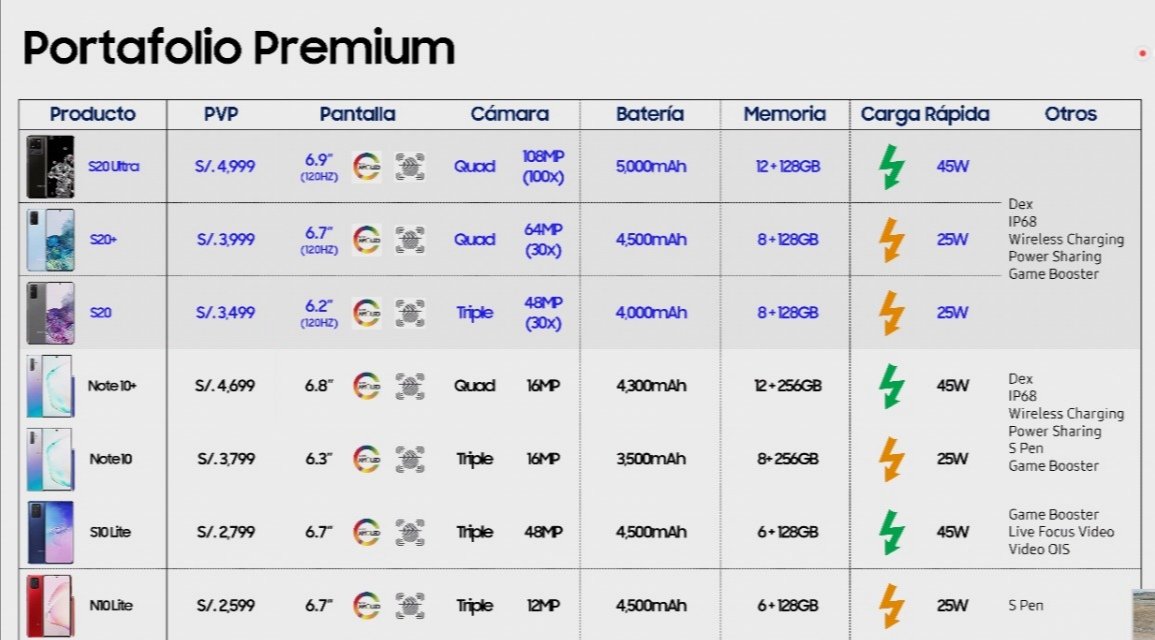Click the S/. 4,999 price
Image resolution: width=1155 pixels, height=640 pixels.
(x=225, y=166)
